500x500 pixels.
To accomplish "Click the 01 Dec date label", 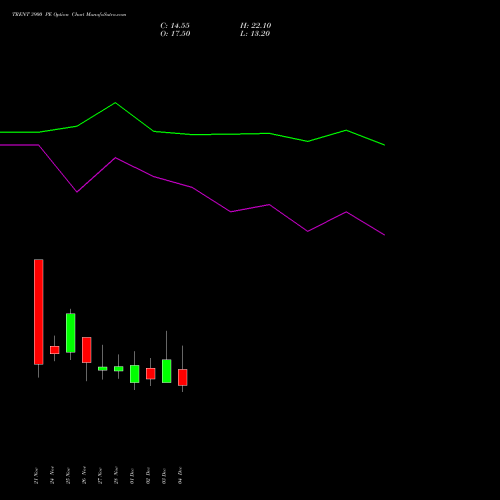I will (132, 476).
